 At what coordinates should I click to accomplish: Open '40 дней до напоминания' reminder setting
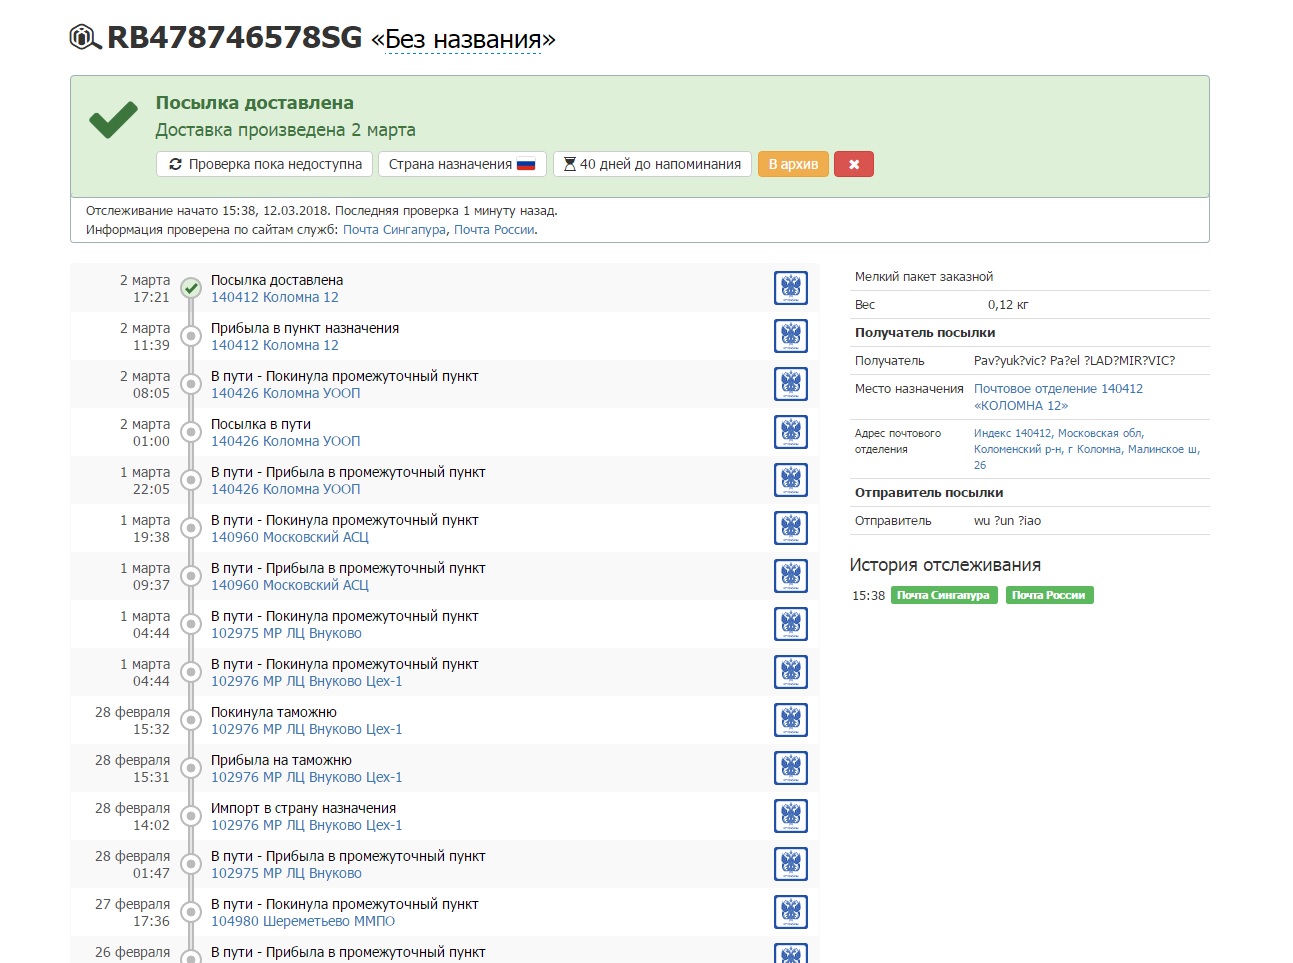[652, 164]
